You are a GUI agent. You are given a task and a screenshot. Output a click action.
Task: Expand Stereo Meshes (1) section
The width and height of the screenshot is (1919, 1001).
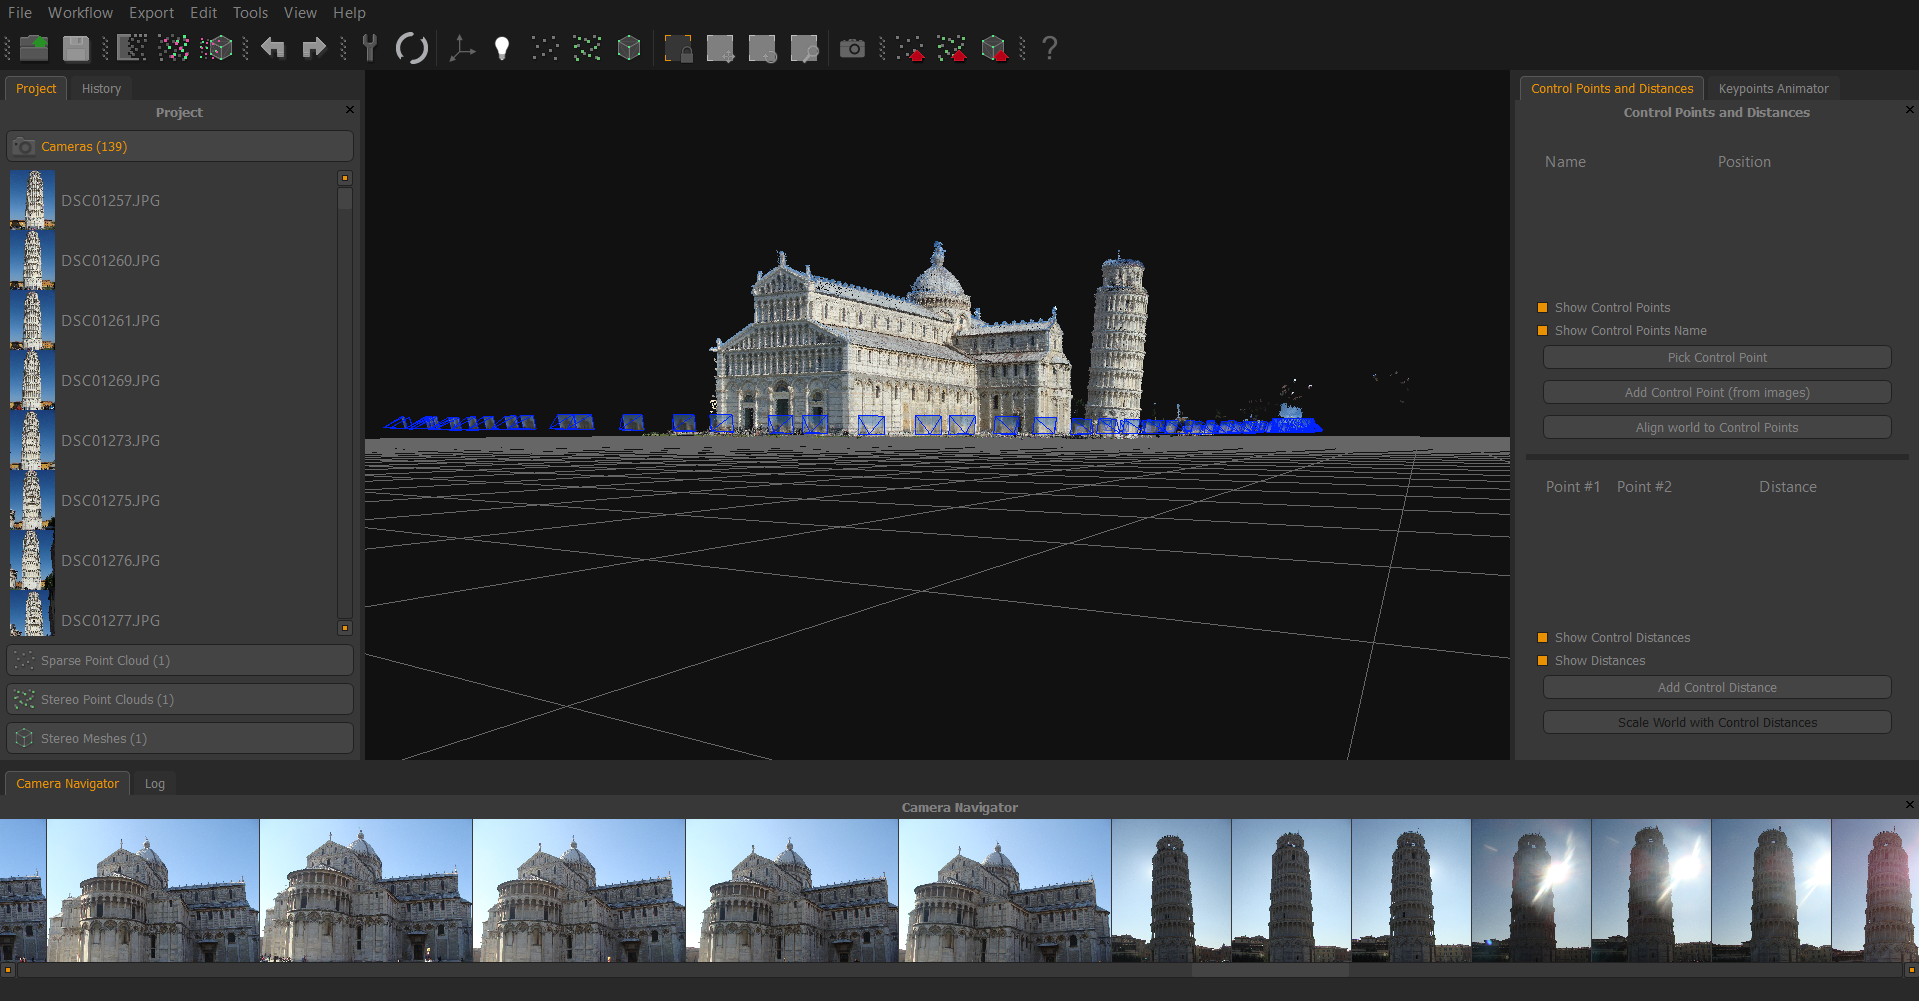click(180, 738)
